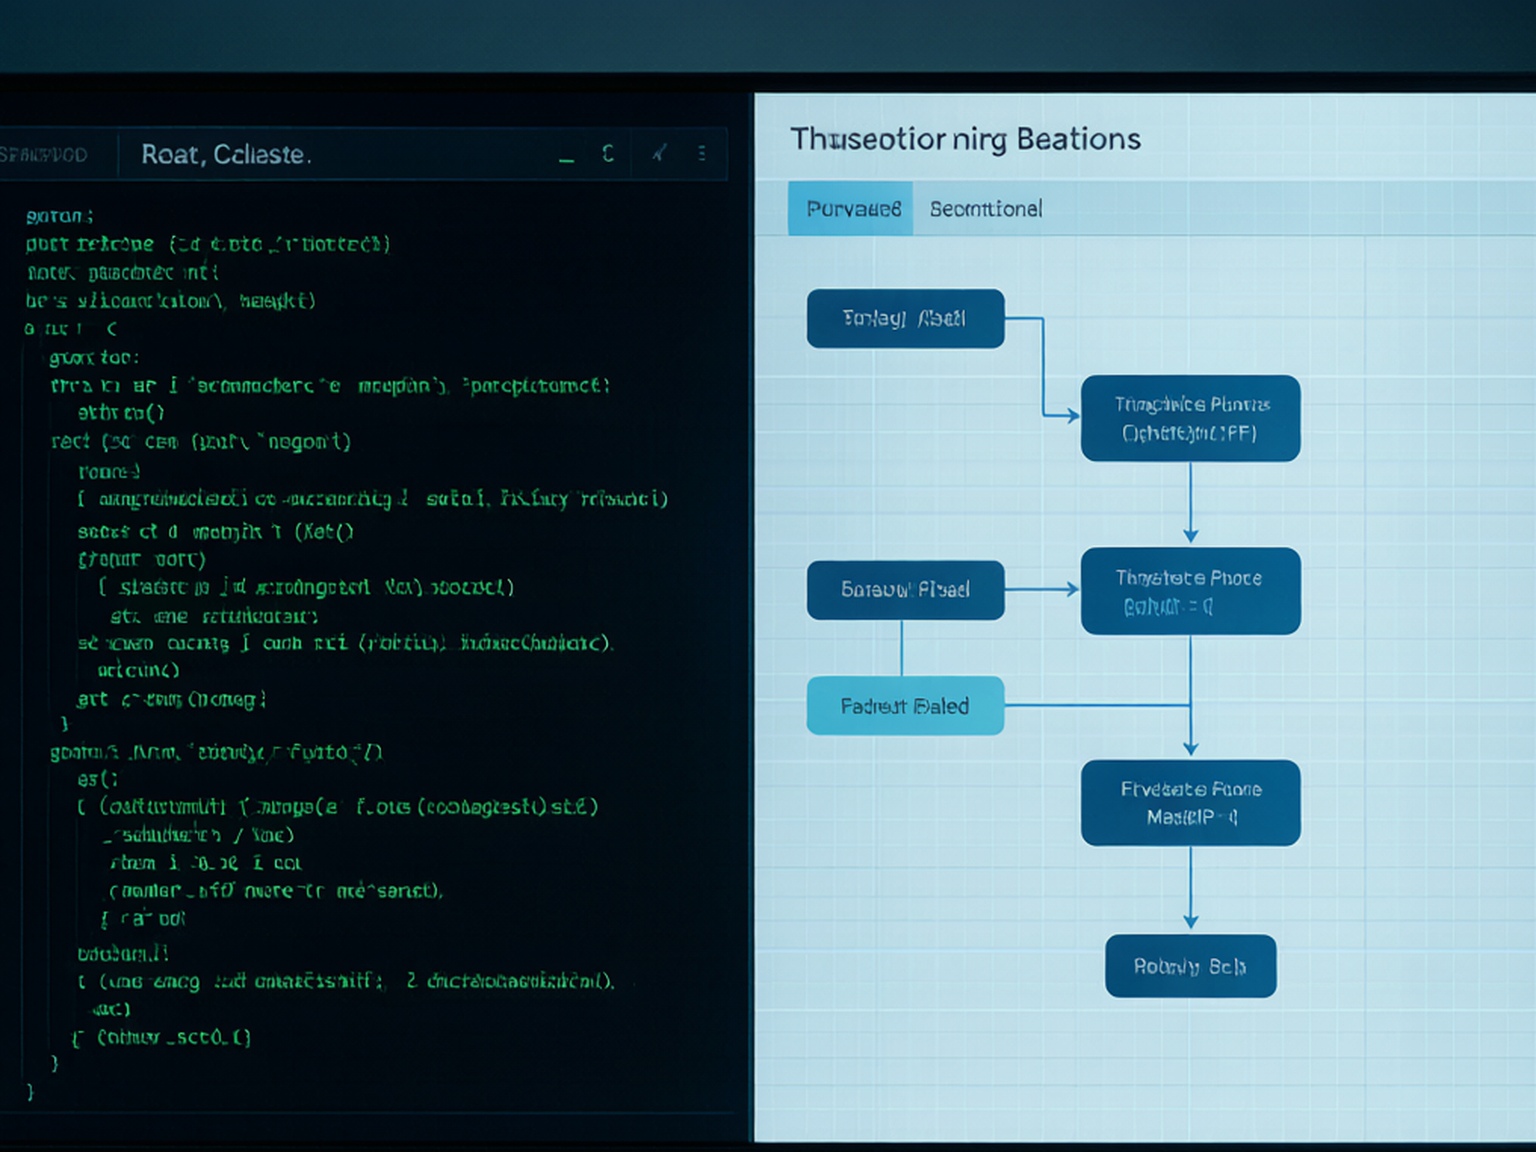
Task: Click the code line containing "(Xot()"
Action: [x=216, y=532]
